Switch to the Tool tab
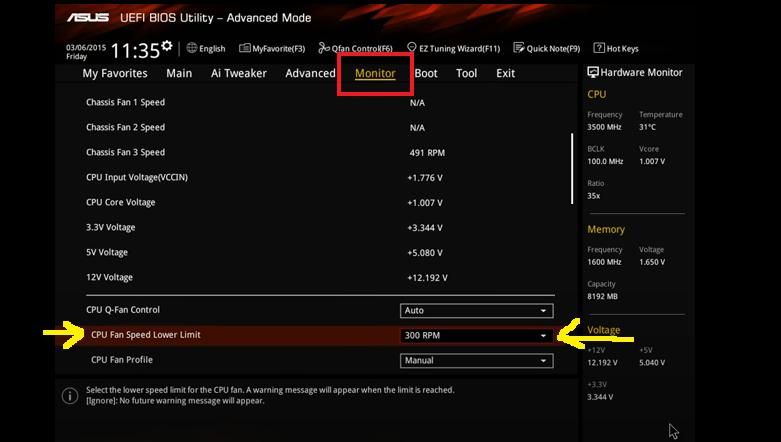781x442 pixels. click(x=467, y=73)
